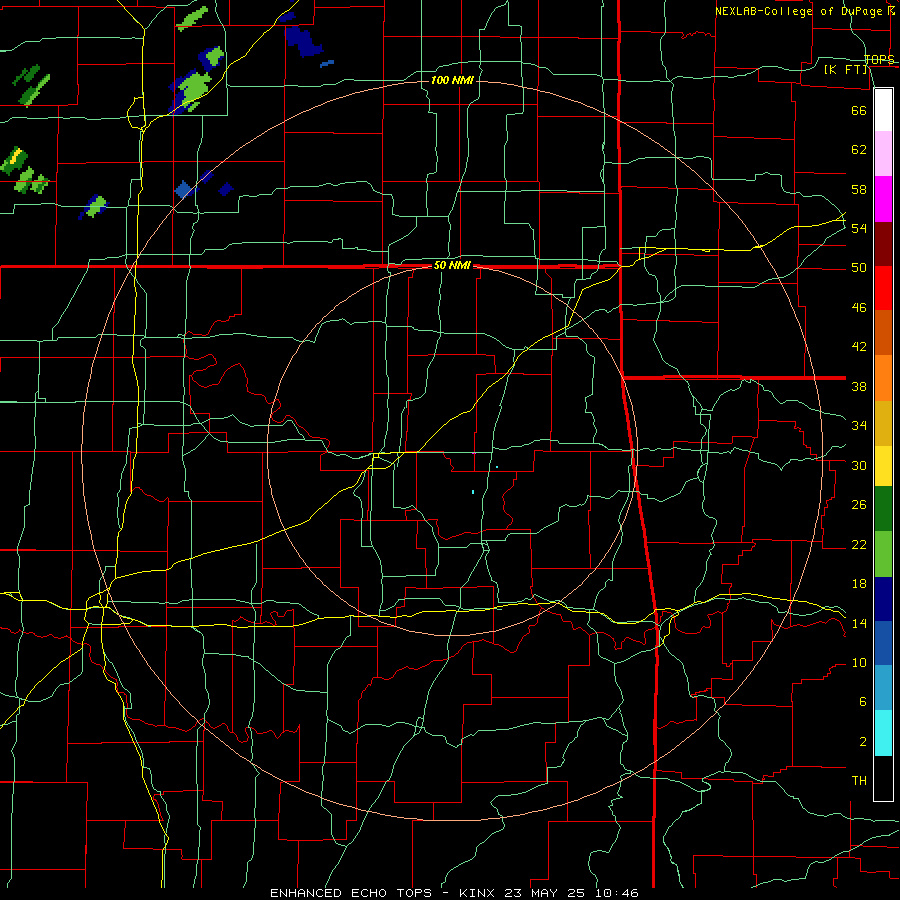This screenshot has height=900, width=900.
Task: Click the 26 legend value
Action: tap(859, 505)
